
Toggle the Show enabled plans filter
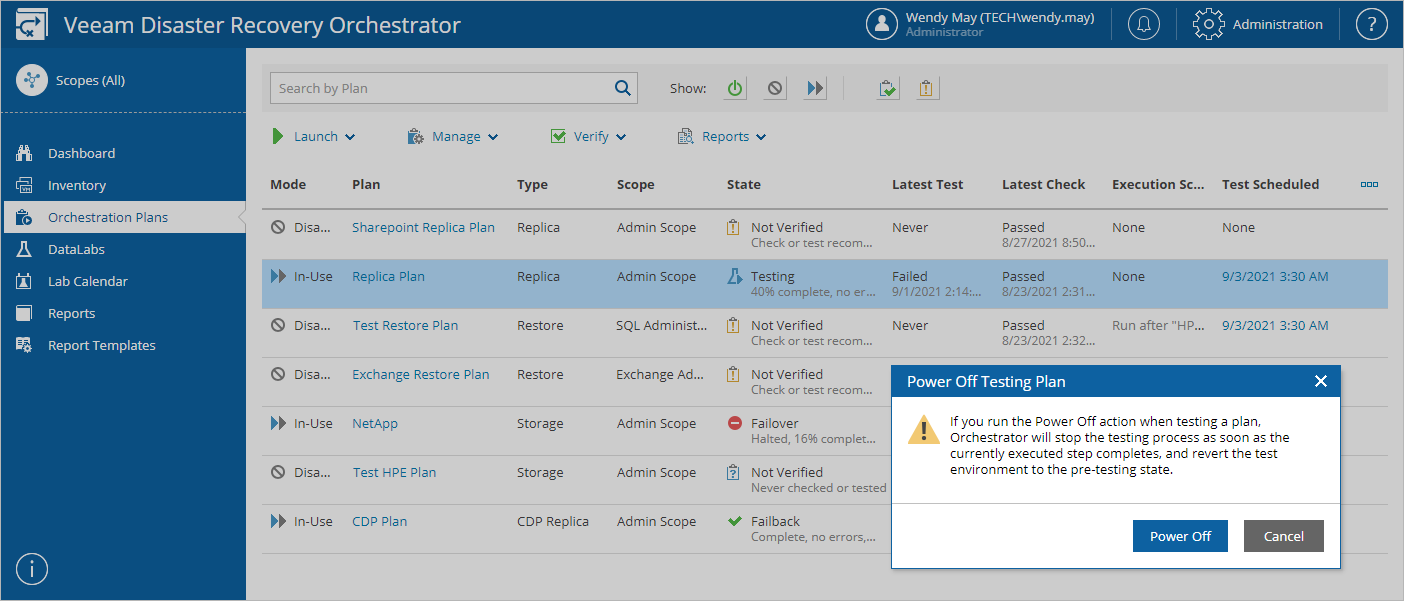click(735, 88)
